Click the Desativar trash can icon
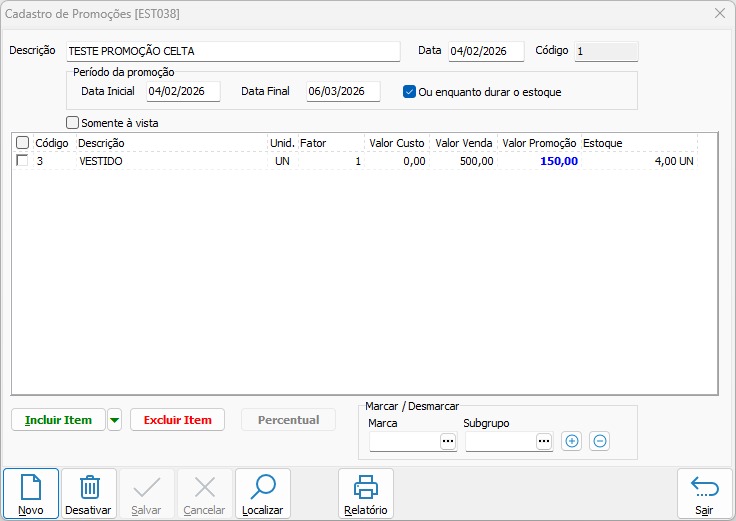This screenshot has height=521, width=736. [89, 488]
